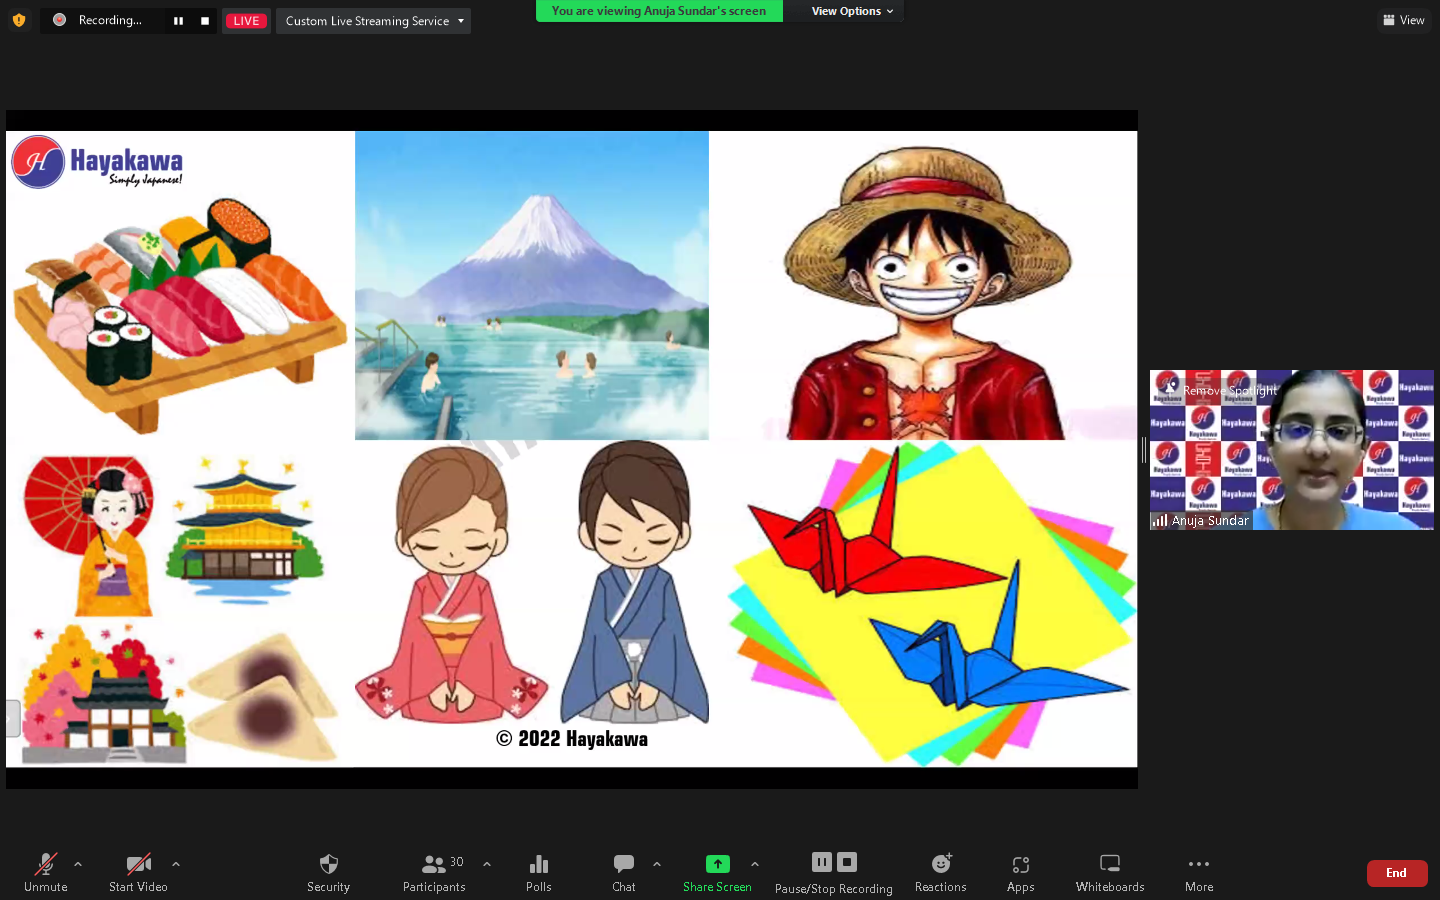Open the View layout menu
This screenshot has height=900, width=1440.
tap(1404, 20)
